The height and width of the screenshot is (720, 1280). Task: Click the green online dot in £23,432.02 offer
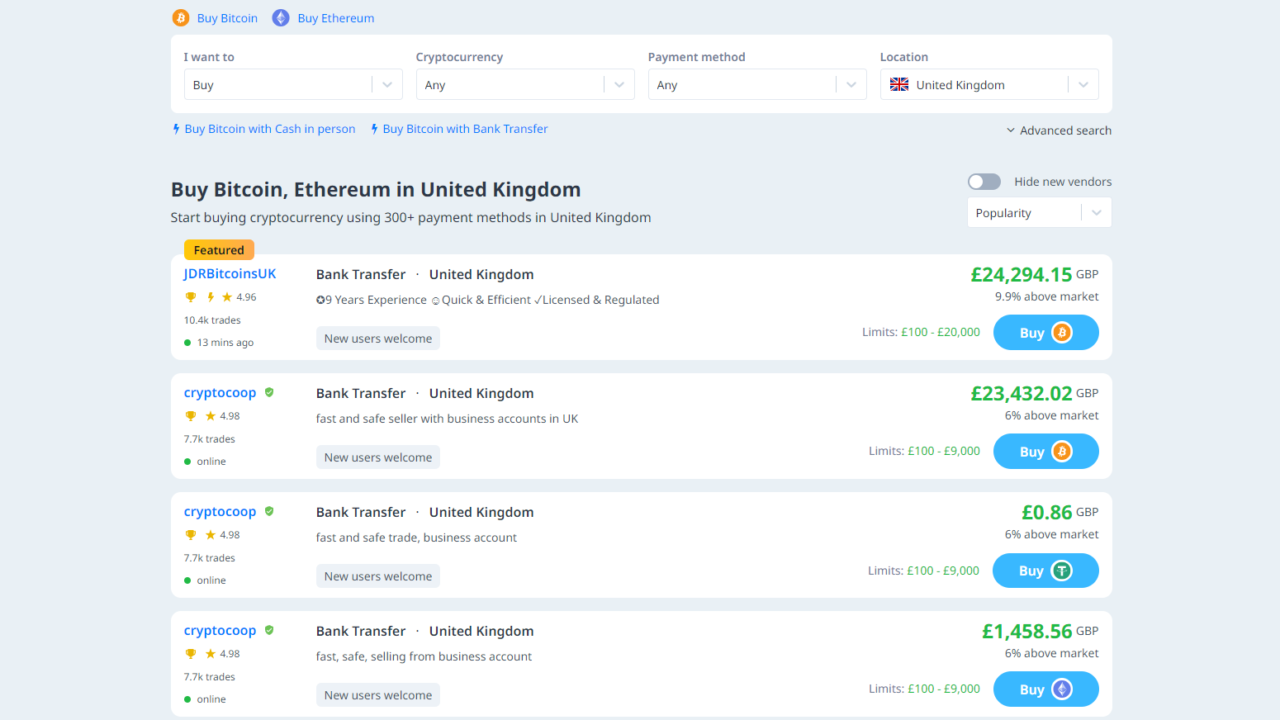(x=187, y=462)
